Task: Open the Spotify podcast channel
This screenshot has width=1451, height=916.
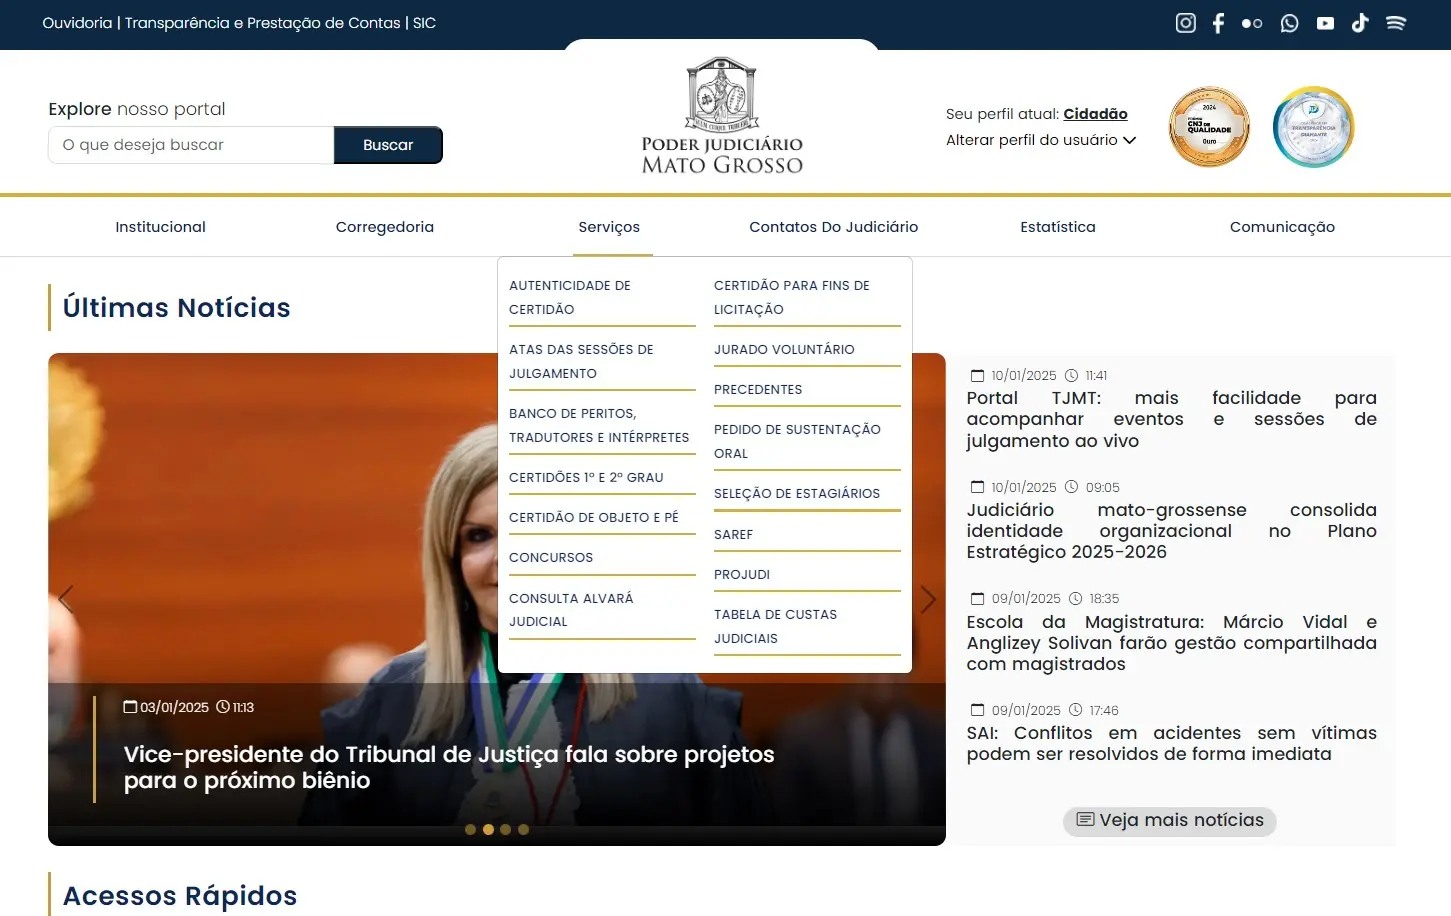Action: [1396, 22]
